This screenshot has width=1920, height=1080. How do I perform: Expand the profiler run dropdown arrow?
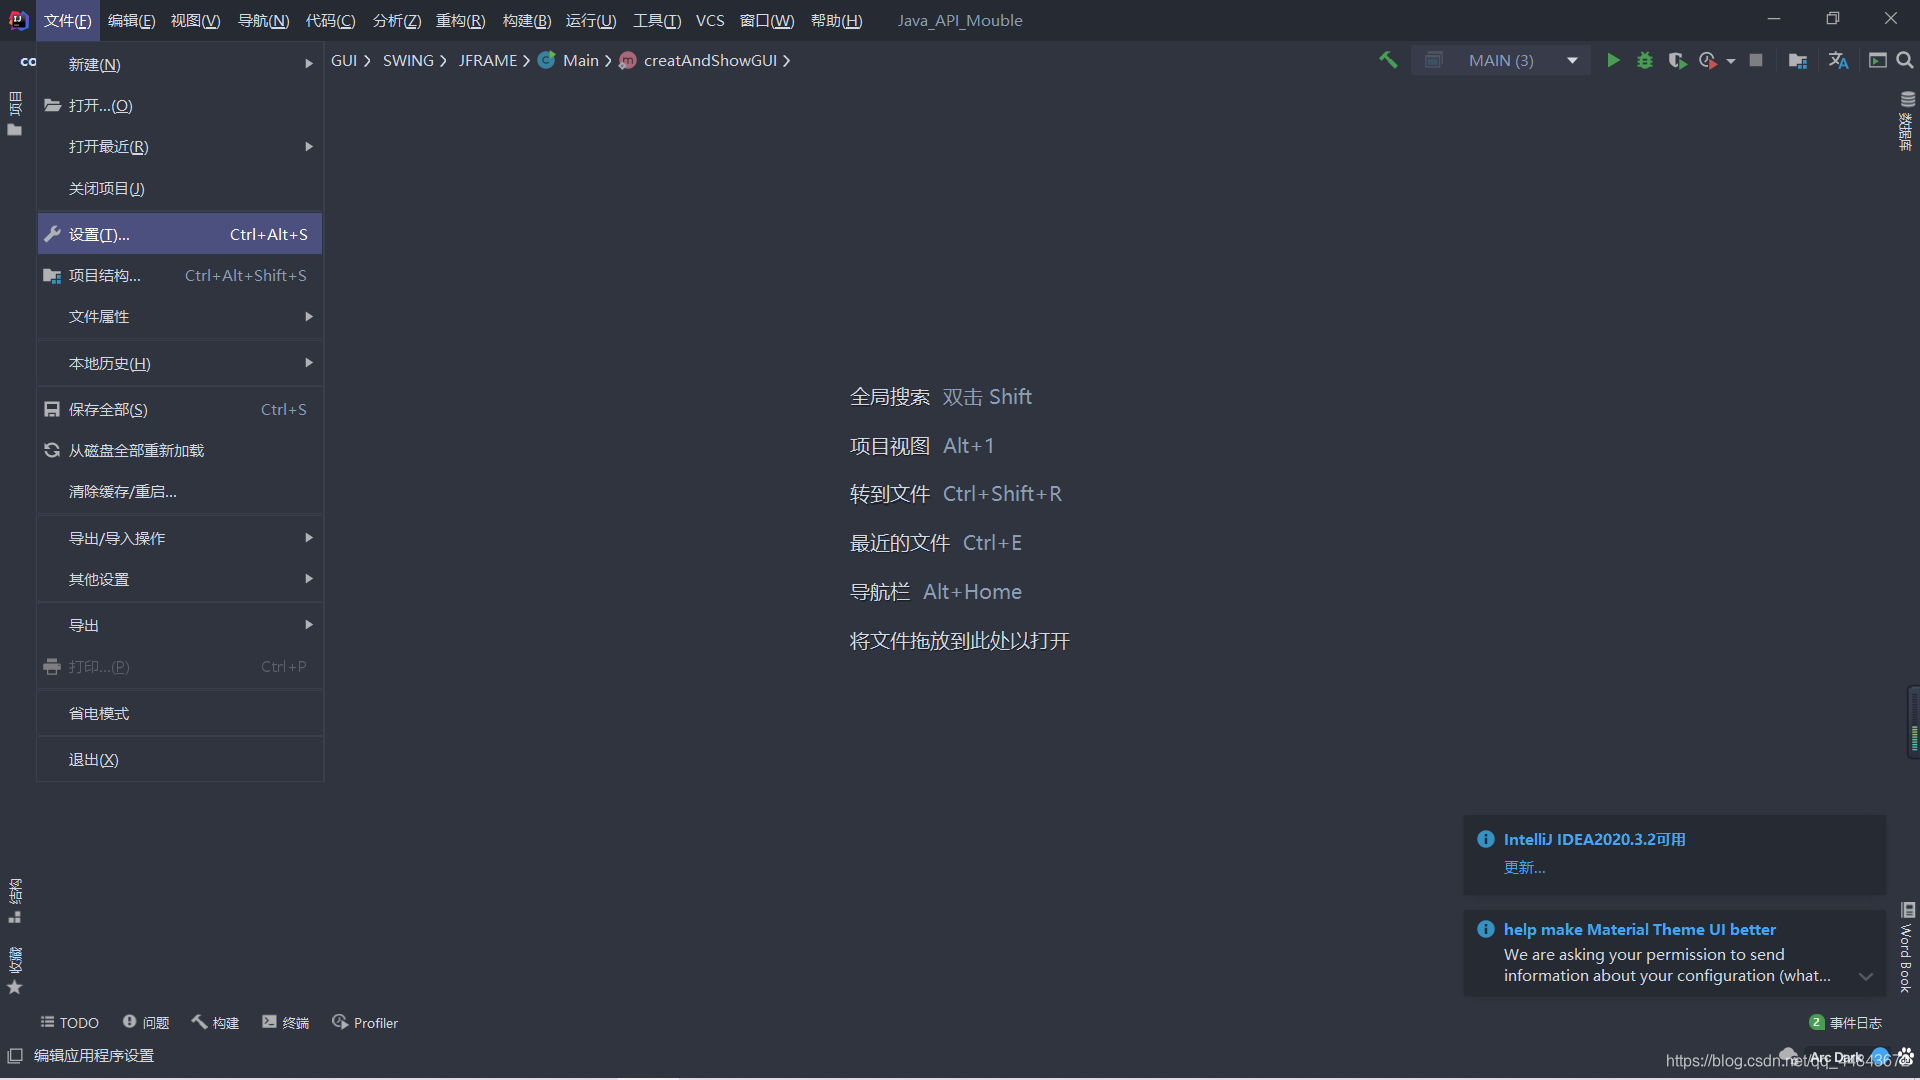tap(1731, 61)
